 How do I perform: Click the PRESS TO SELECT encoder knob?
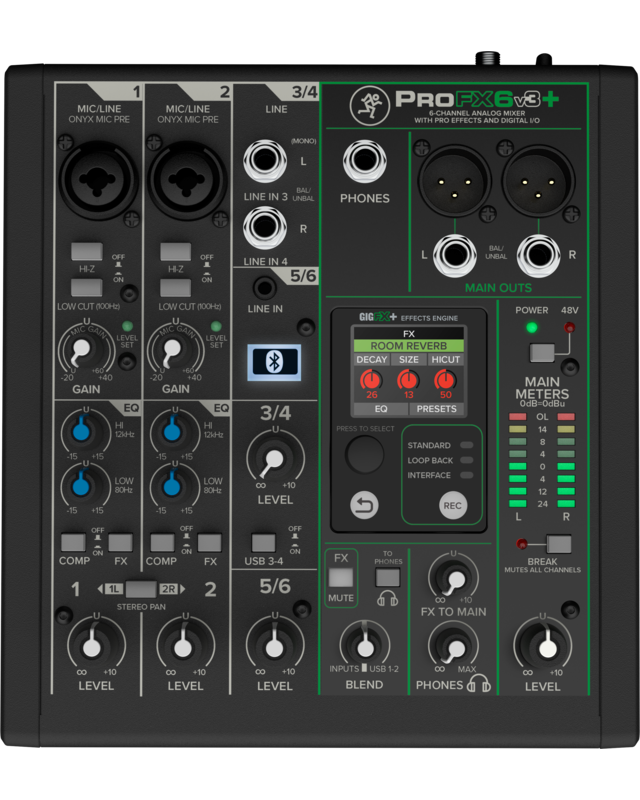tap(364, 454)
